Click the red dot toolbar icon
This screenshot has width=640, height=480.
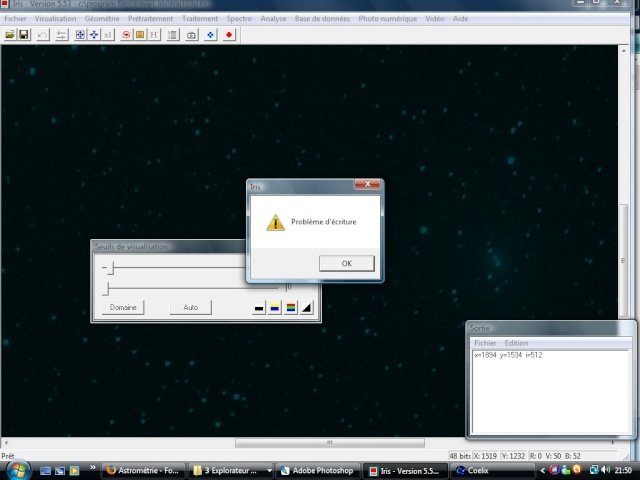pos(229,35)
